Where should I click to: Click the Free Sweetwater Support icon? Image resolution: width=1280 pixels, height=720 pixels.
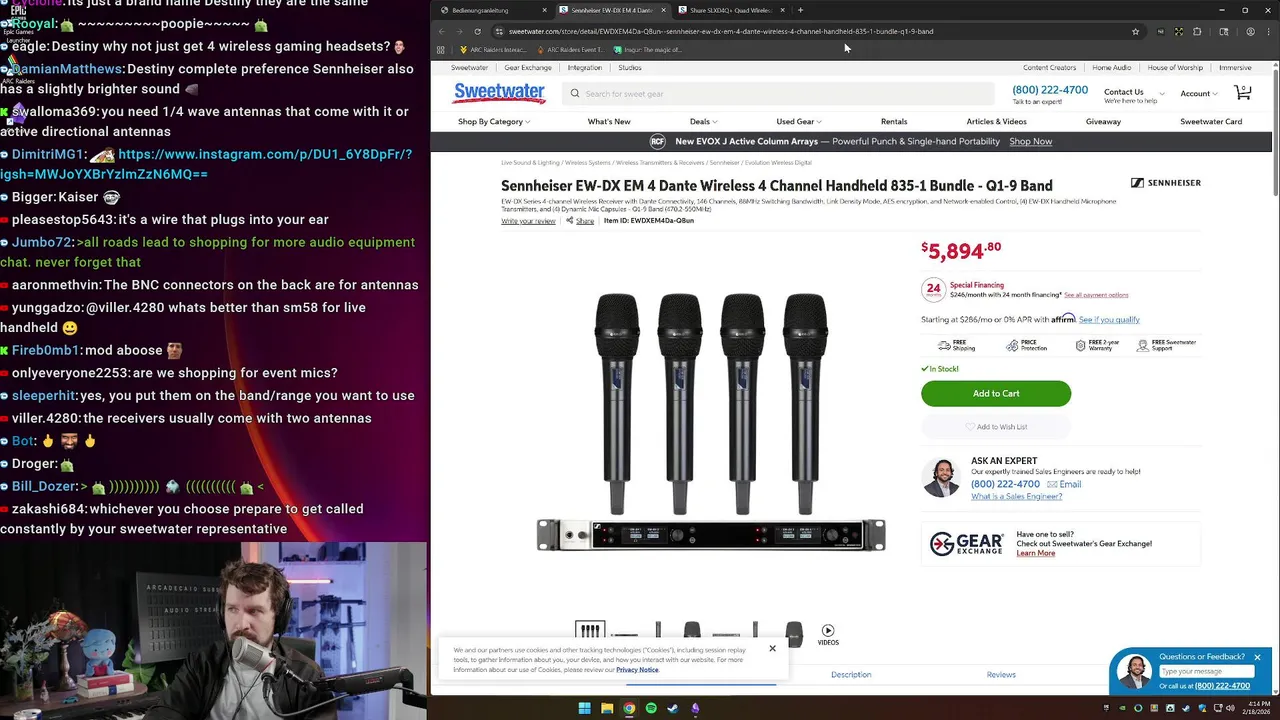[1142, 345]
